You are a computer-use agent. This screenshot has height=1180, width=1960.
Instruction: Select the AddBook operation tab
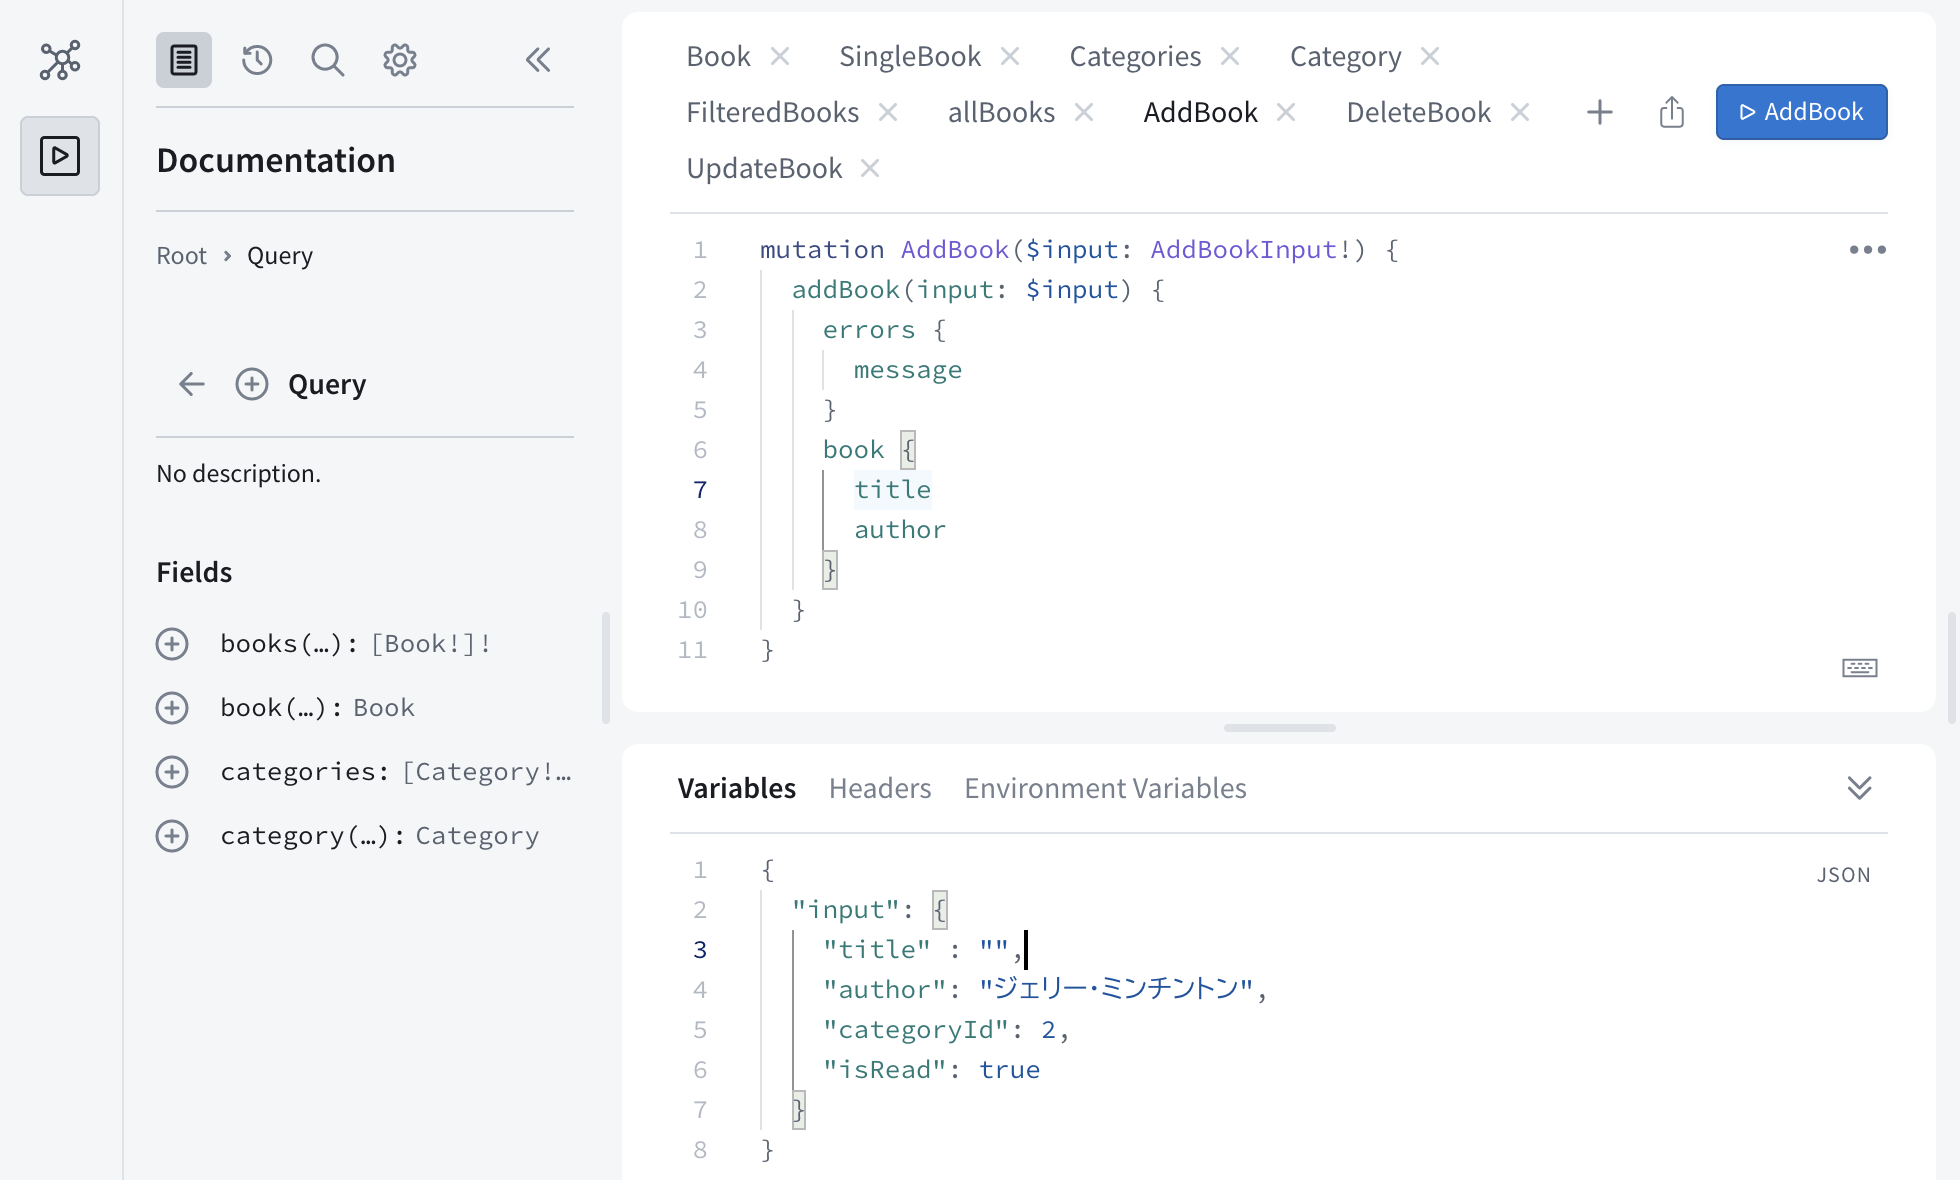click(x=1200, y=113)
